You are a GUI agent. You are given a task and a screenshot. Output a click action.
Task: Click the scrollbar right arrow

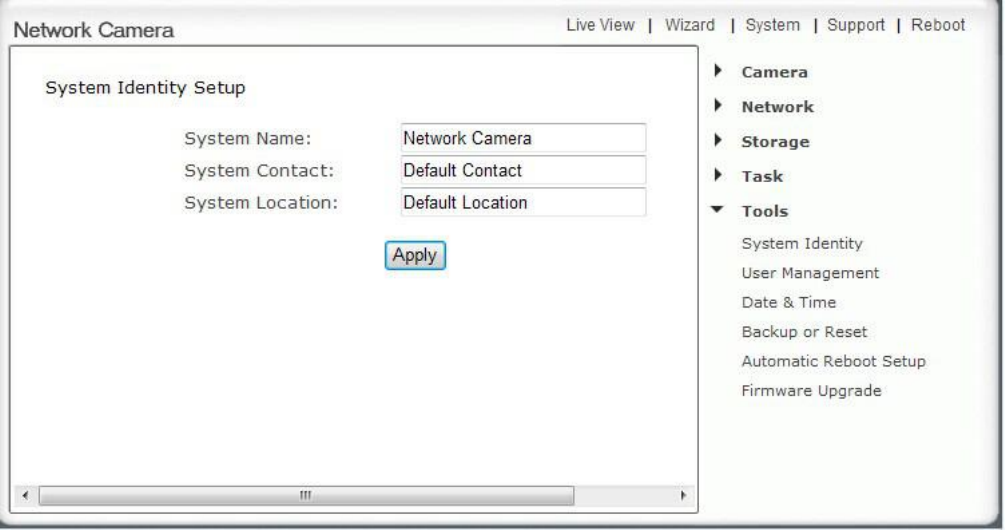coord(683,495)
